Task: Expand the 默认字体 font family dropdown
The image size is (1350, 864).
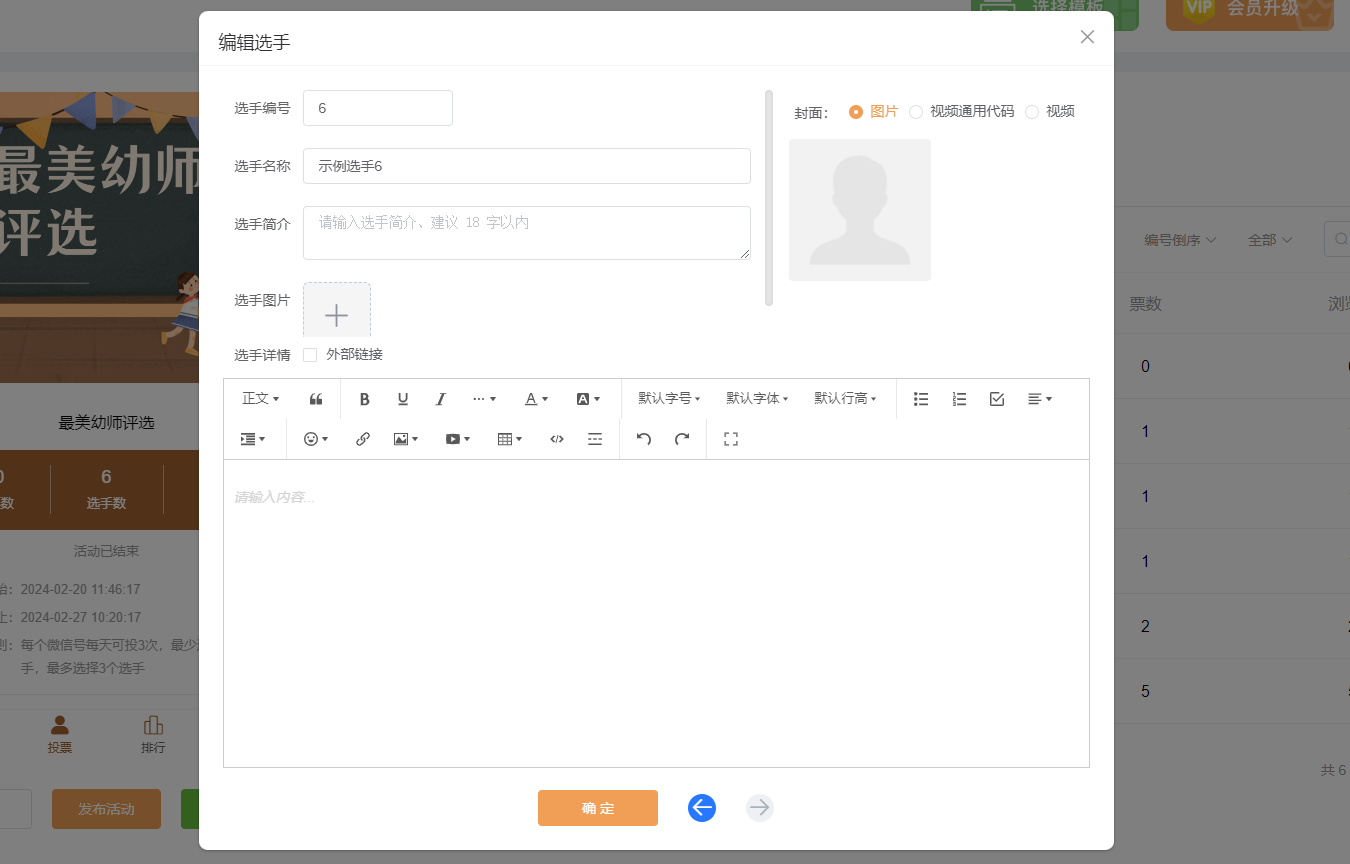Action: point(757,399)
